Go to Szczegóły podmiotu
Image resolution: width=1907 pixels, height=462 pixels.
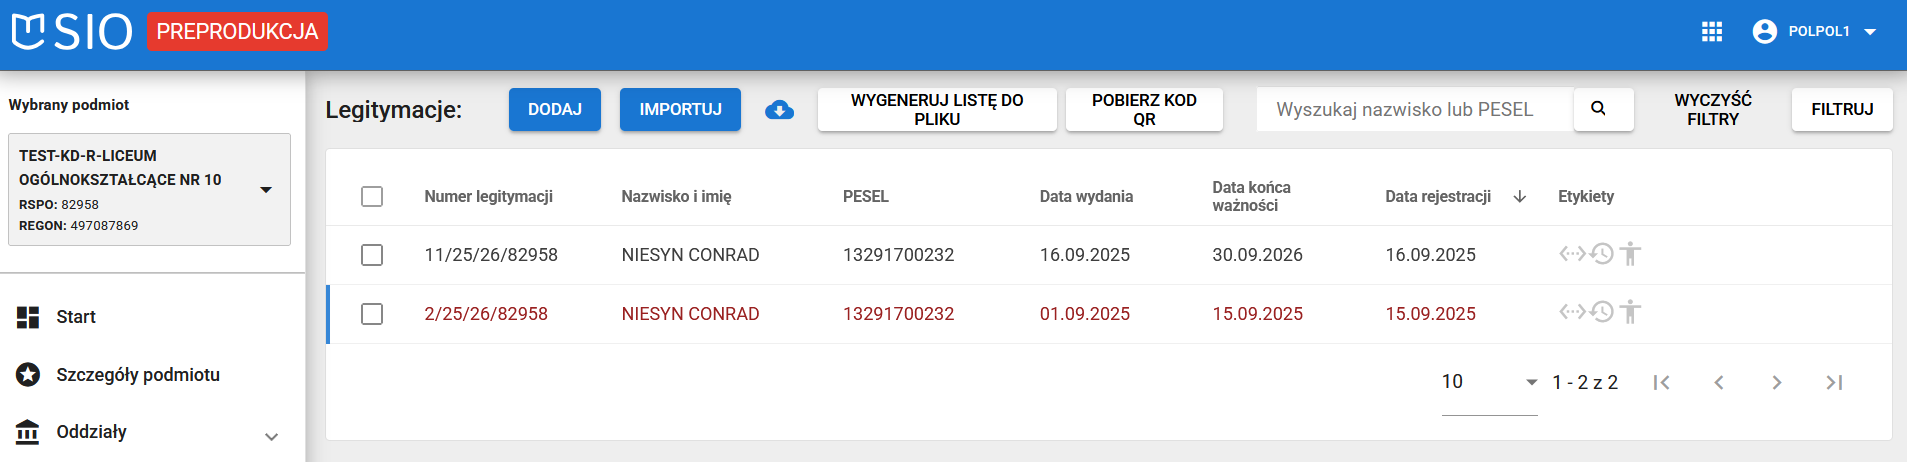coord(137,375)
